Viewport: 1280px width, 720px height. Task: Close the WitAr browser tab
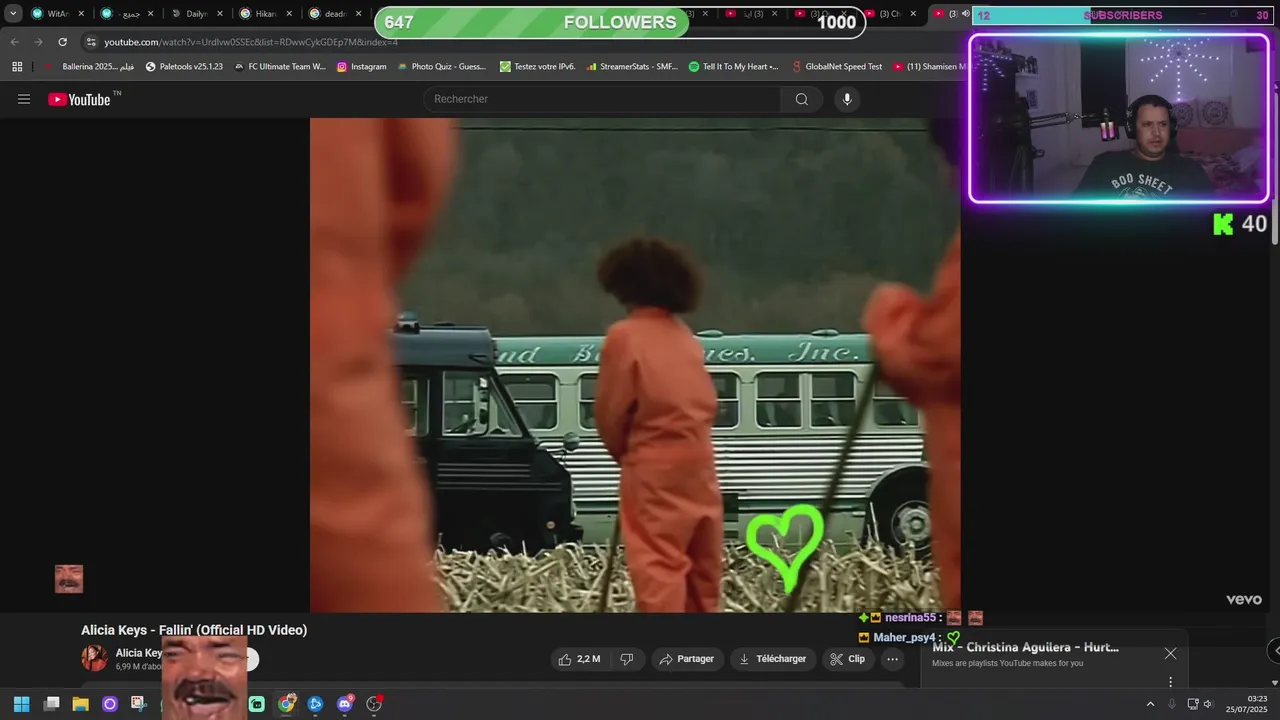pos(81,14)
